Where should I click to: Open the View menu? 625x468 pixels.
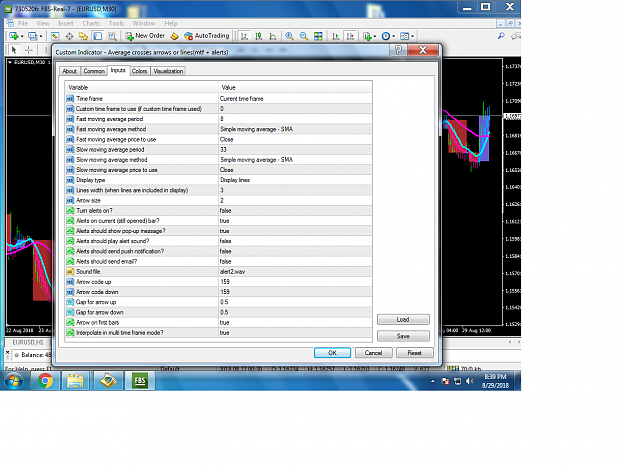tap(43, 23)
